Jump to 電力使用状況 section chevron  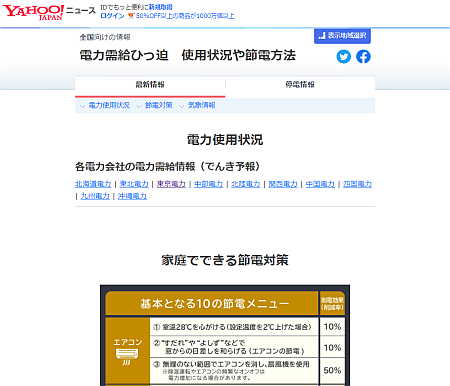click(x=82, y=106)
